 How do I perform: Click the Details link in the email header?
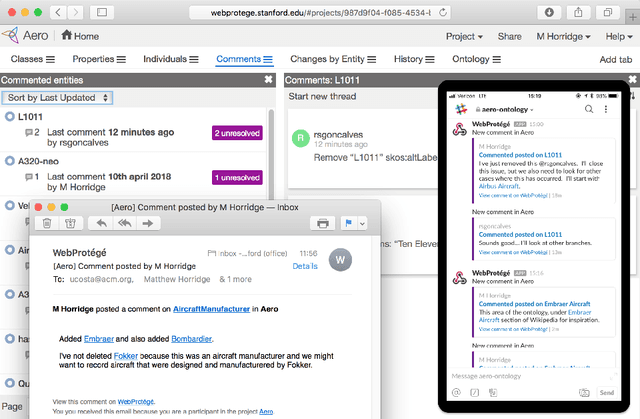[305, 267]
